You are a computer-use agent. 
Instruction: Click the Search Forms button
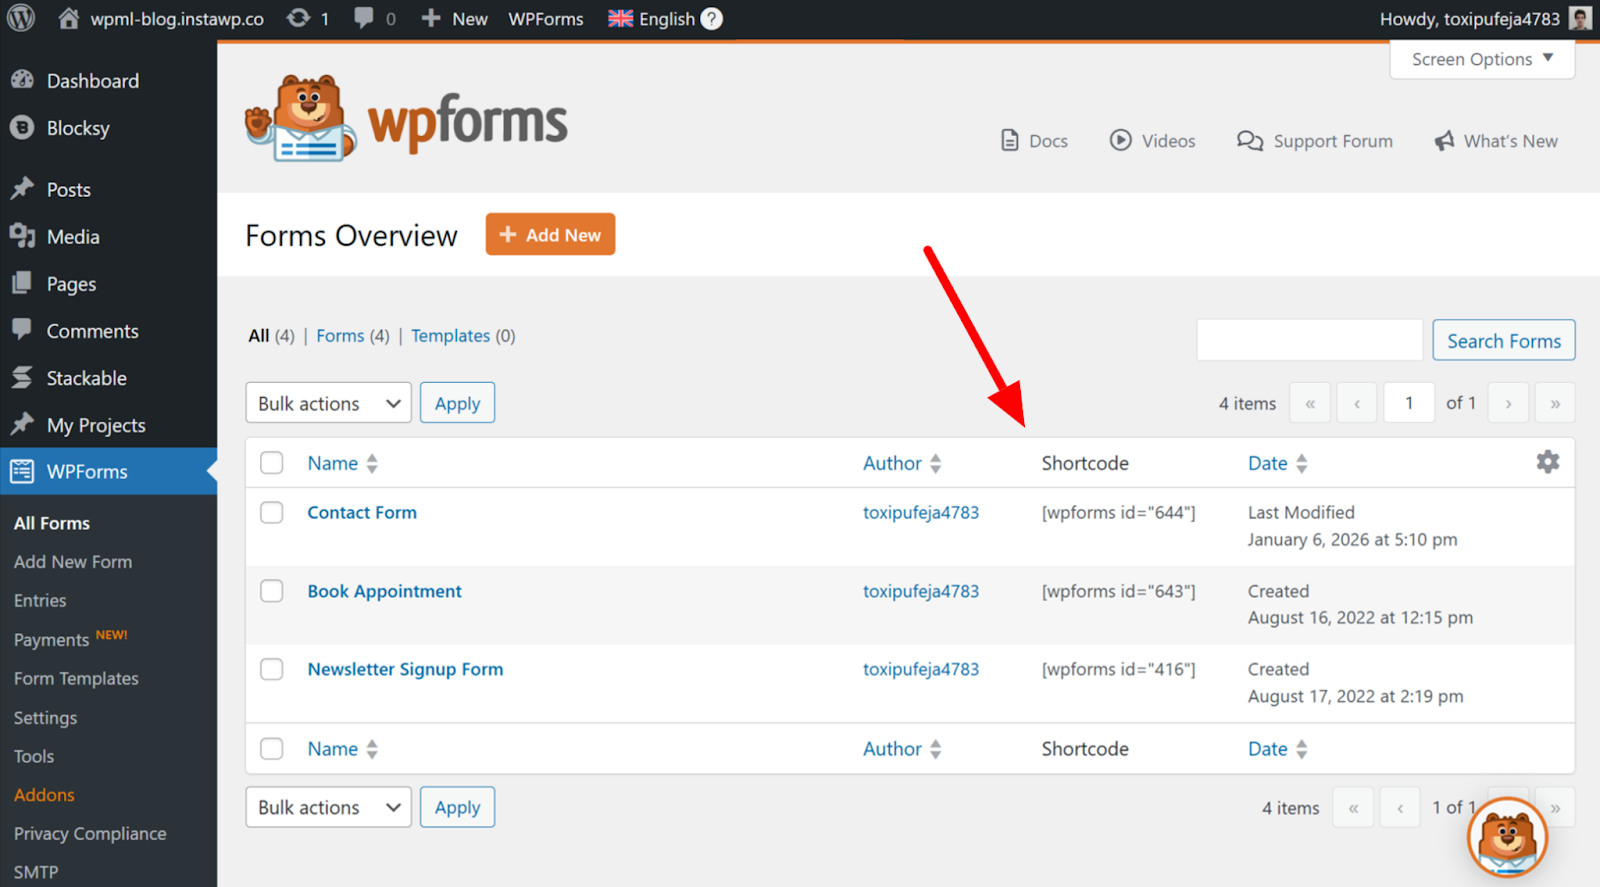(x=1504, y=340)
